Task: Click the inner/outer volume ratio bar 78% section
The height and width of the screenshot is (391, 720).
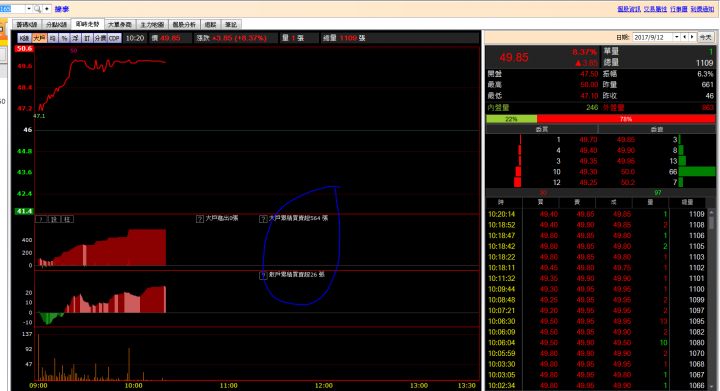Action: coord(625,119)
